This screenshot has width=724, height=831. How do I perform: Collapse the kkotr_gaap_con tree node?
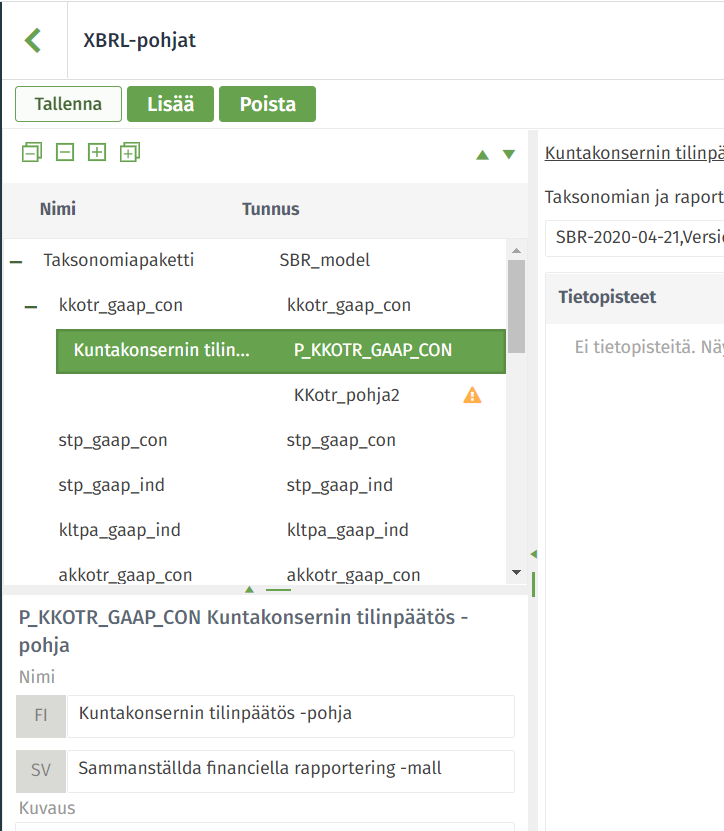pyautogui.click(x=31, y=306)
